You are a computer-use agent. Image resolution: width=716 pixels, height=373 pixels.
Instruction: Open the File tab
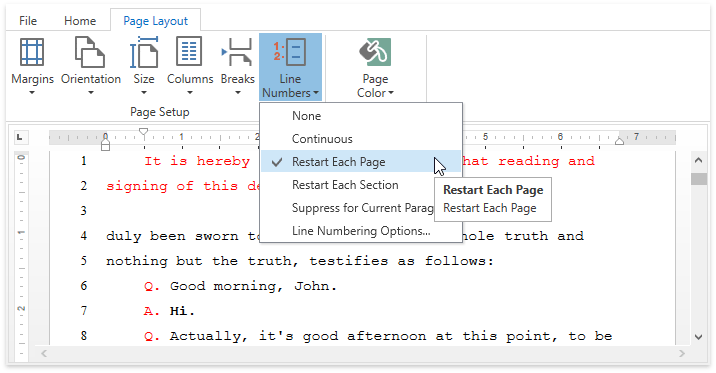[x=28, y=21]
